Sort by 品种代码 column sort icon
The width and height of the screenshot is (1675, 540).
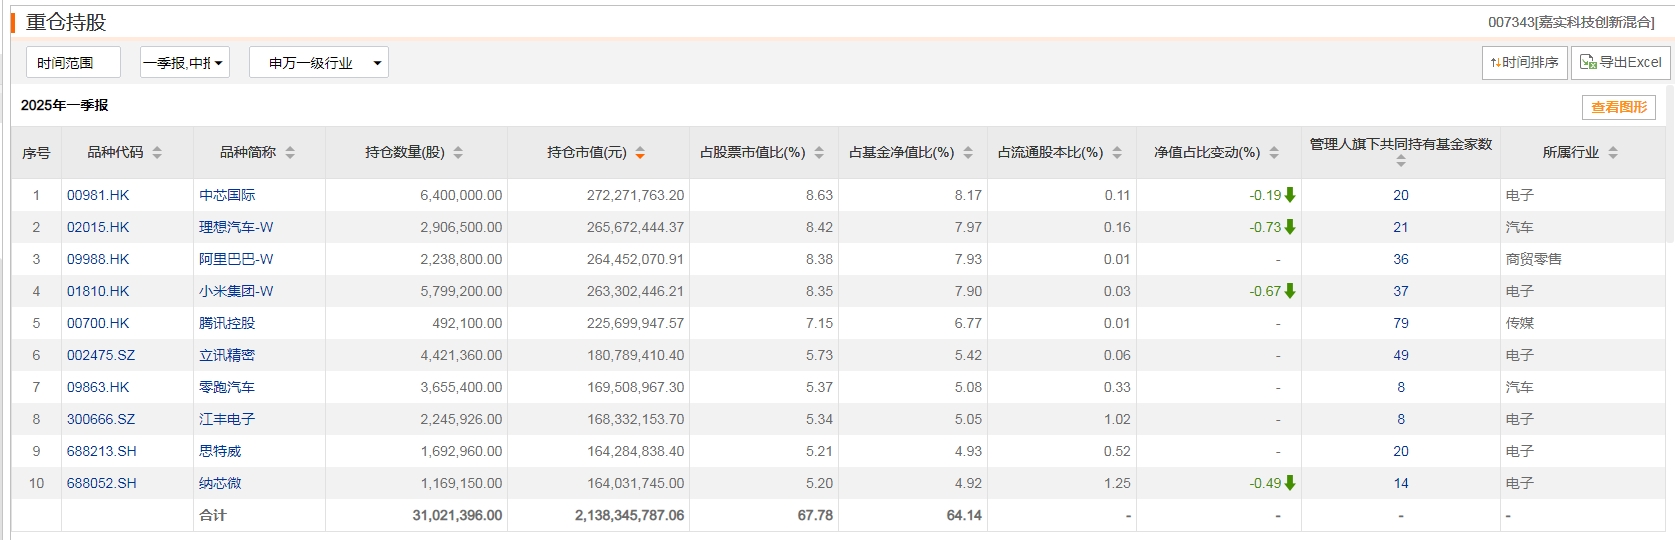pyautogui.click(x=157, y=153)
